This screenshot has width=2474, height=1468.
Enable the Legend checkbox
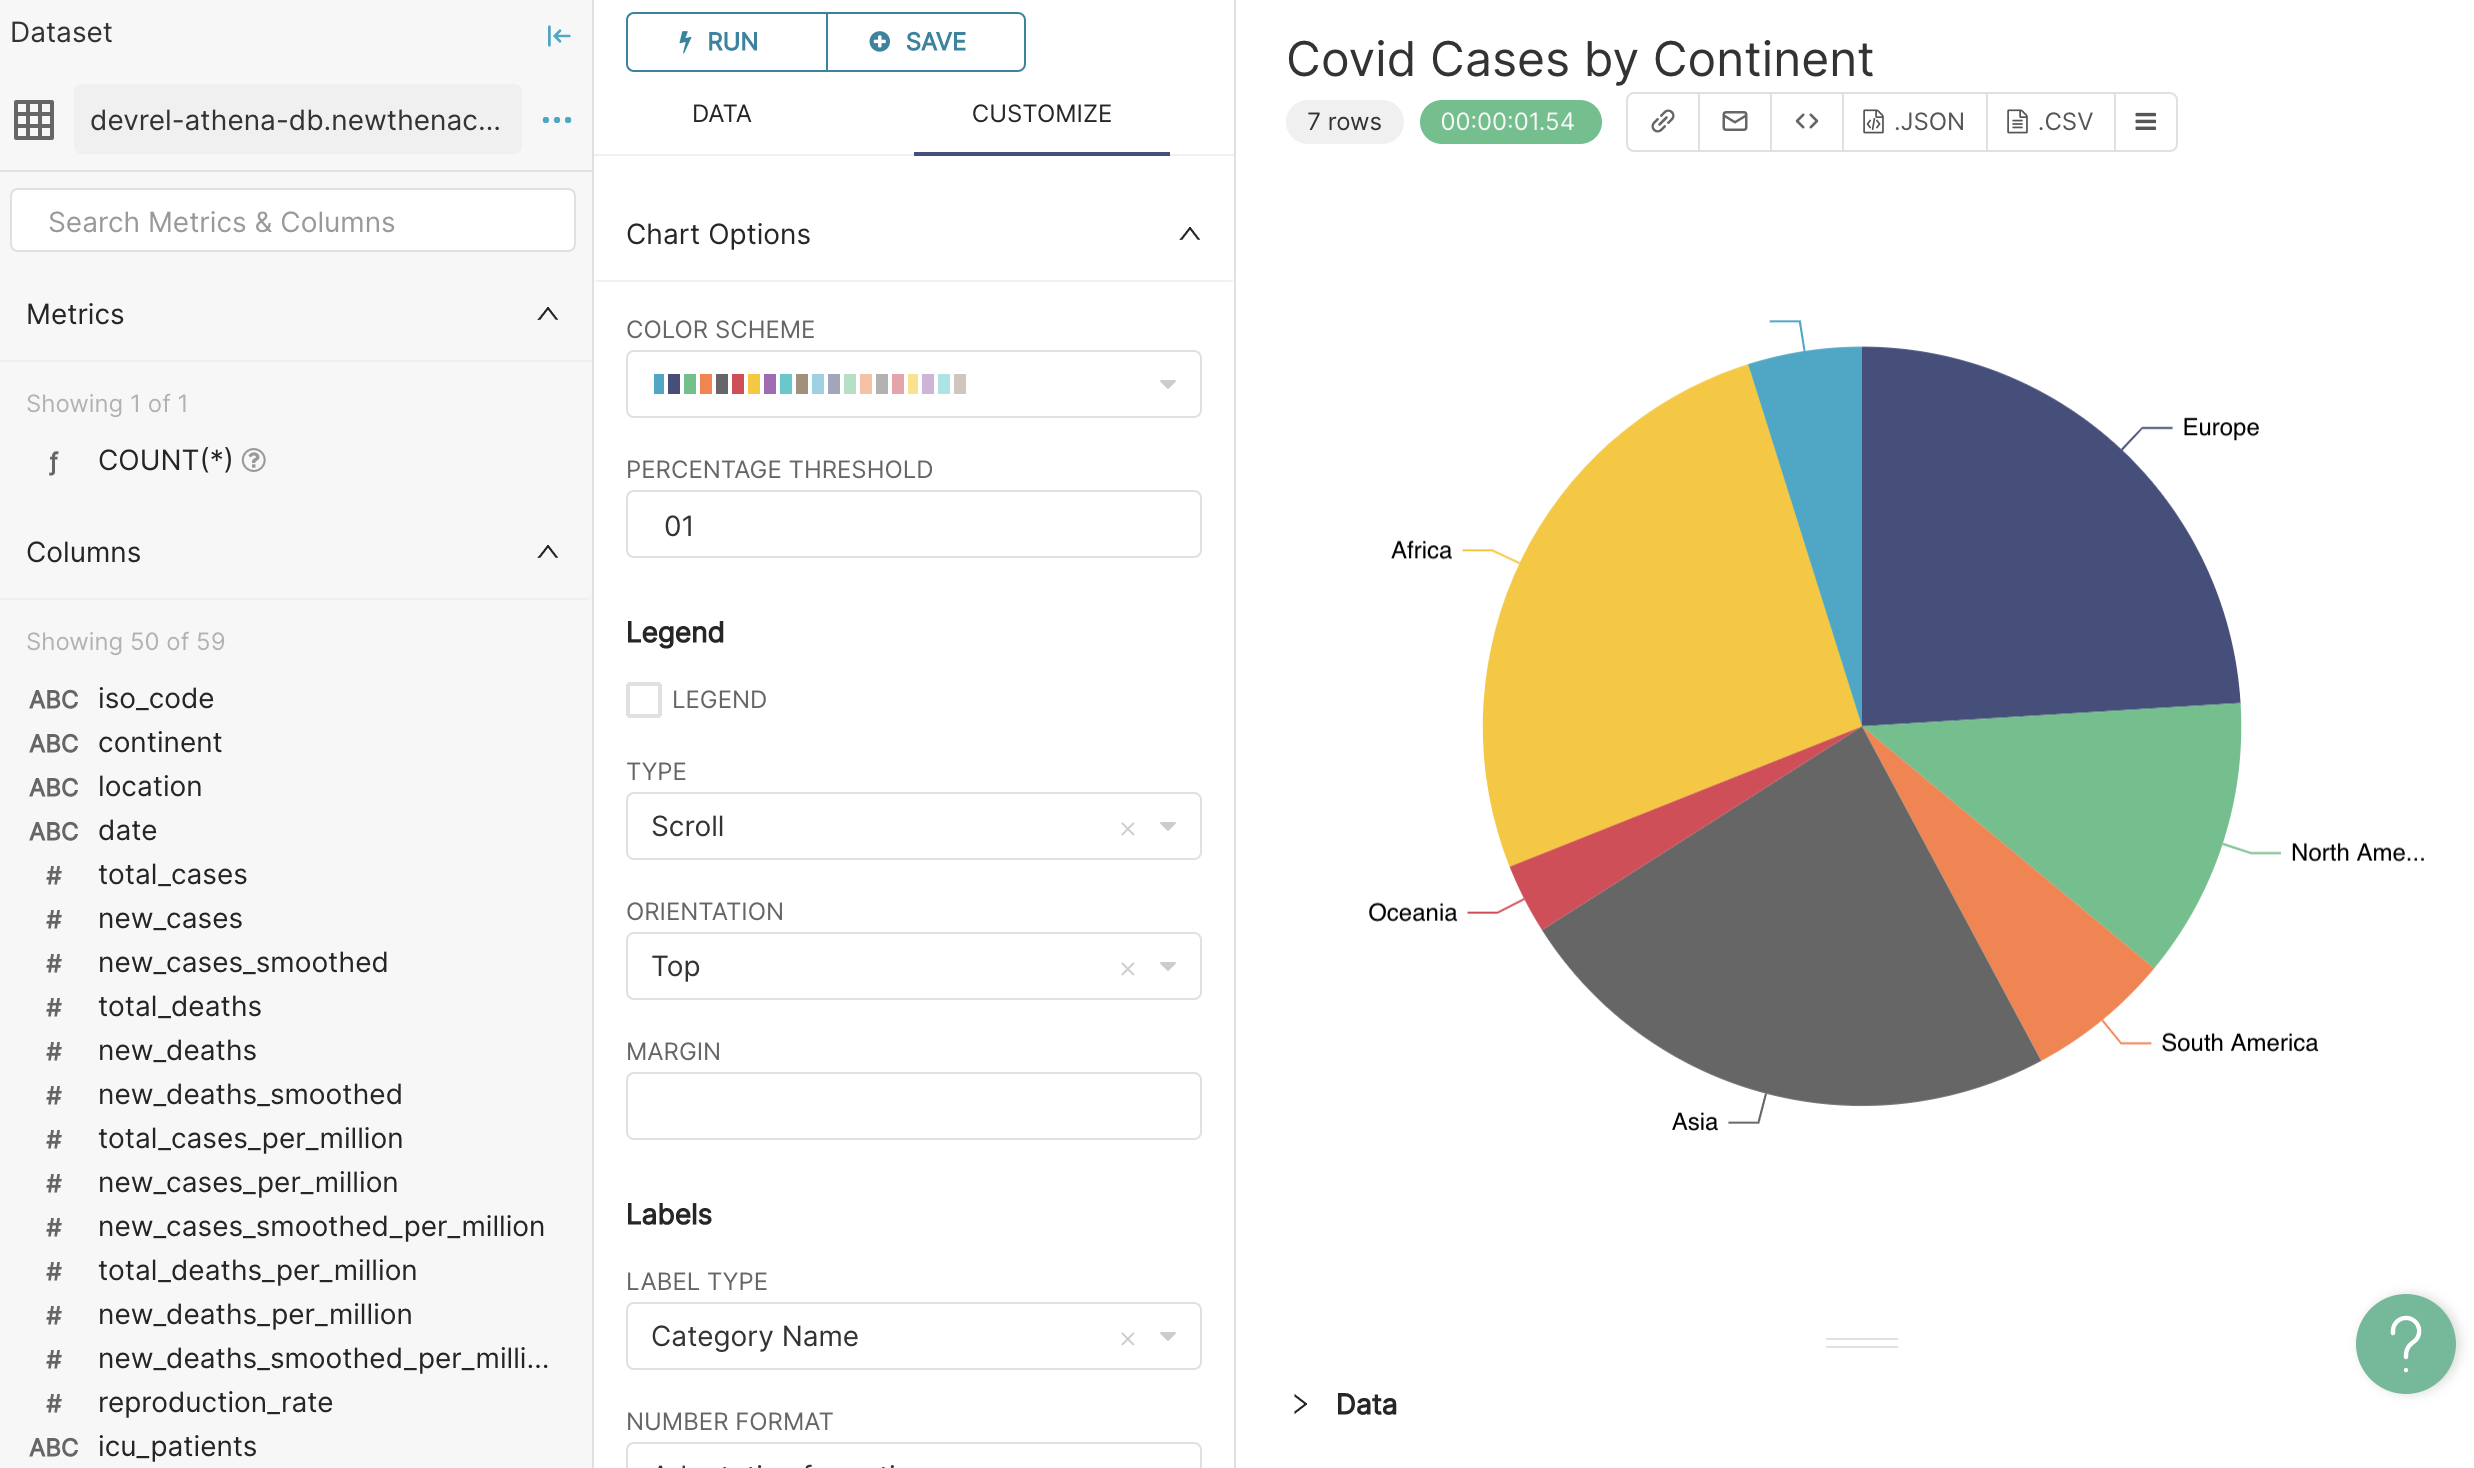(x=644, y=700)
